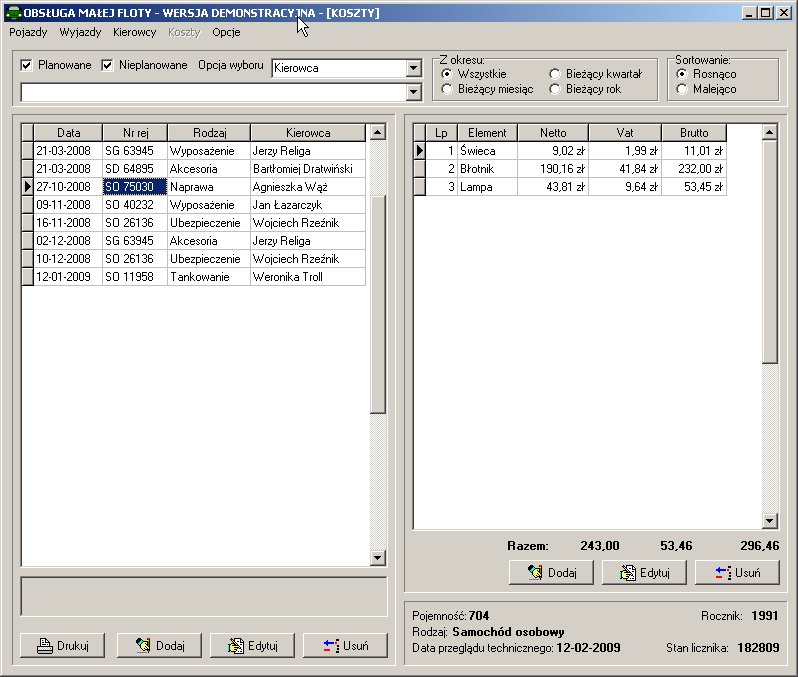Viewport: 798px width, 677px height.
Task: Click the row dated 02-12-2008
Action: [x=193, y=241]
